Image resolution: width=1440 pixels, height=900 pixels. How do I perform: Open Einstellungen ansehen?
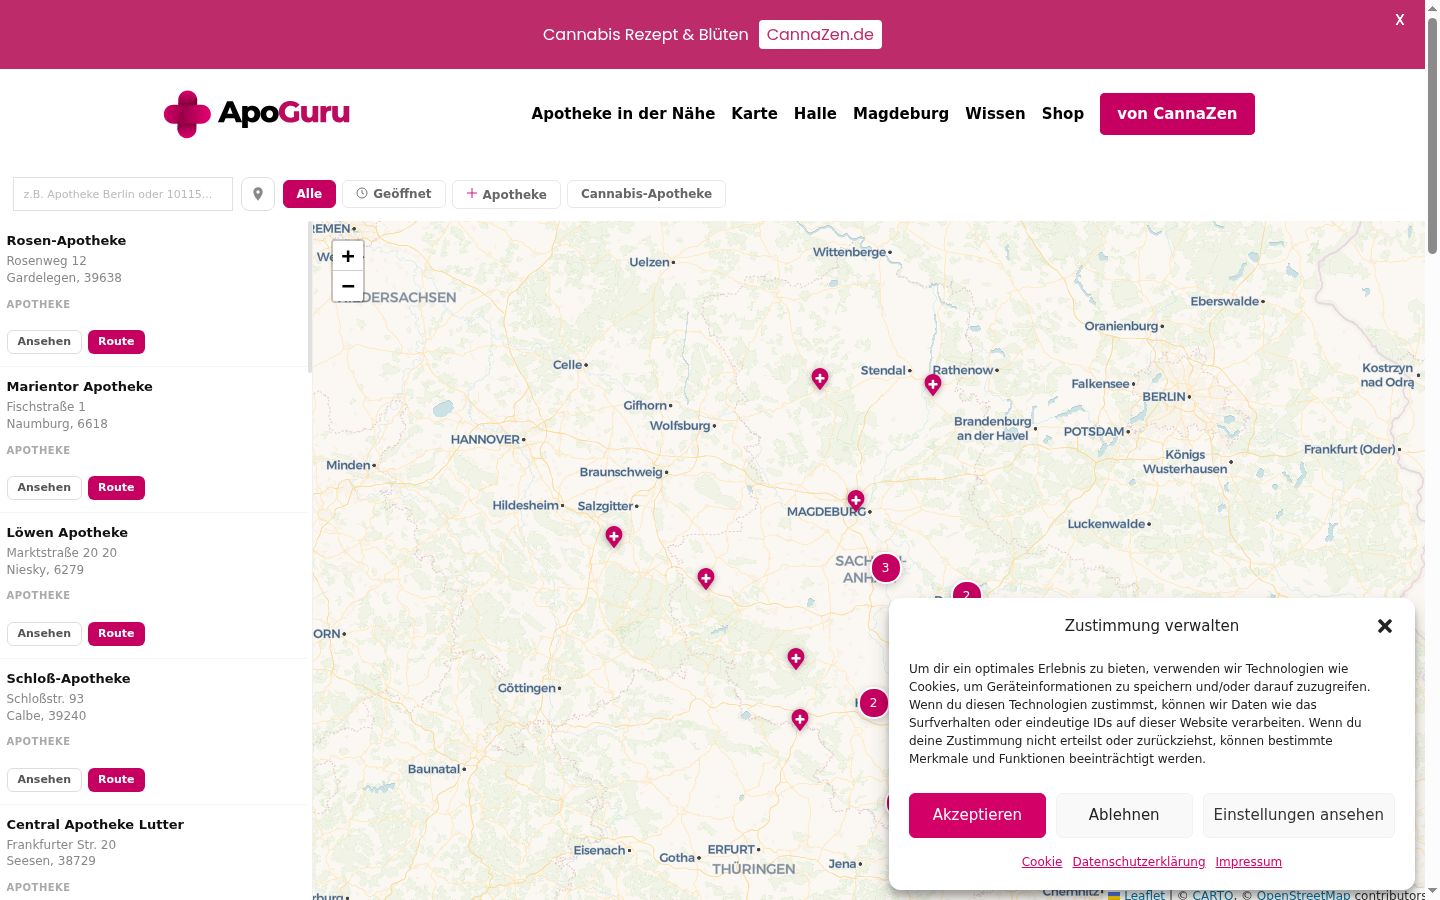pyautogui.click(x=1299, y=815)
